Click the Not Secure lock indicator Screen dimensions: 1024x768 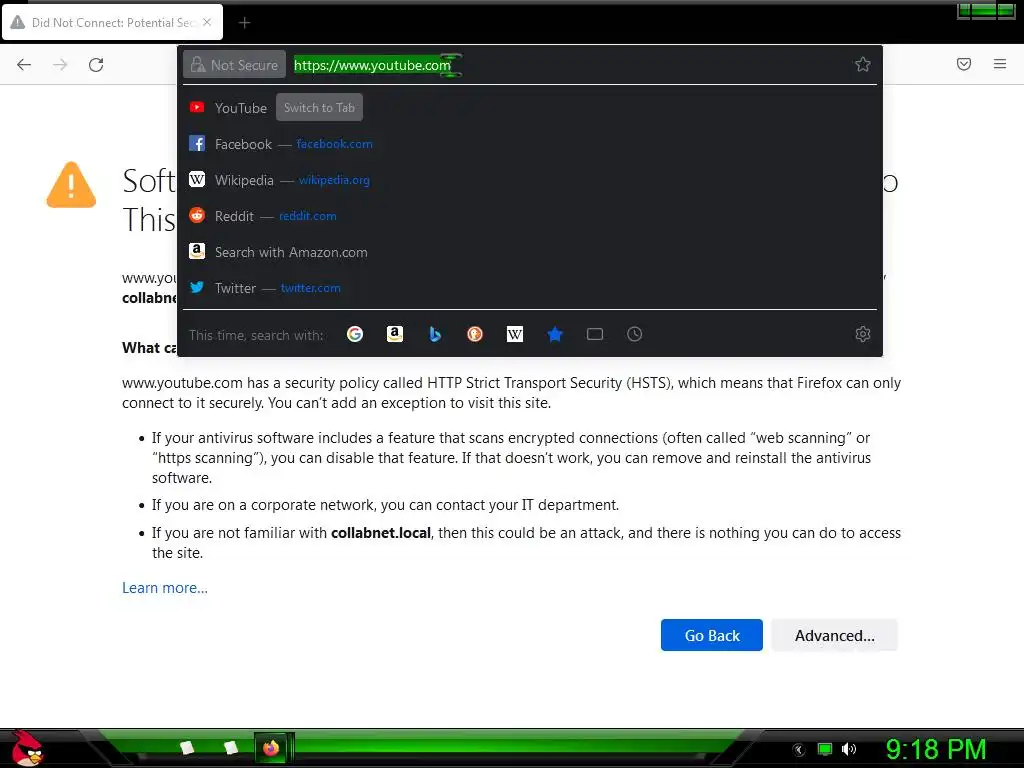[x=234, y=65]
